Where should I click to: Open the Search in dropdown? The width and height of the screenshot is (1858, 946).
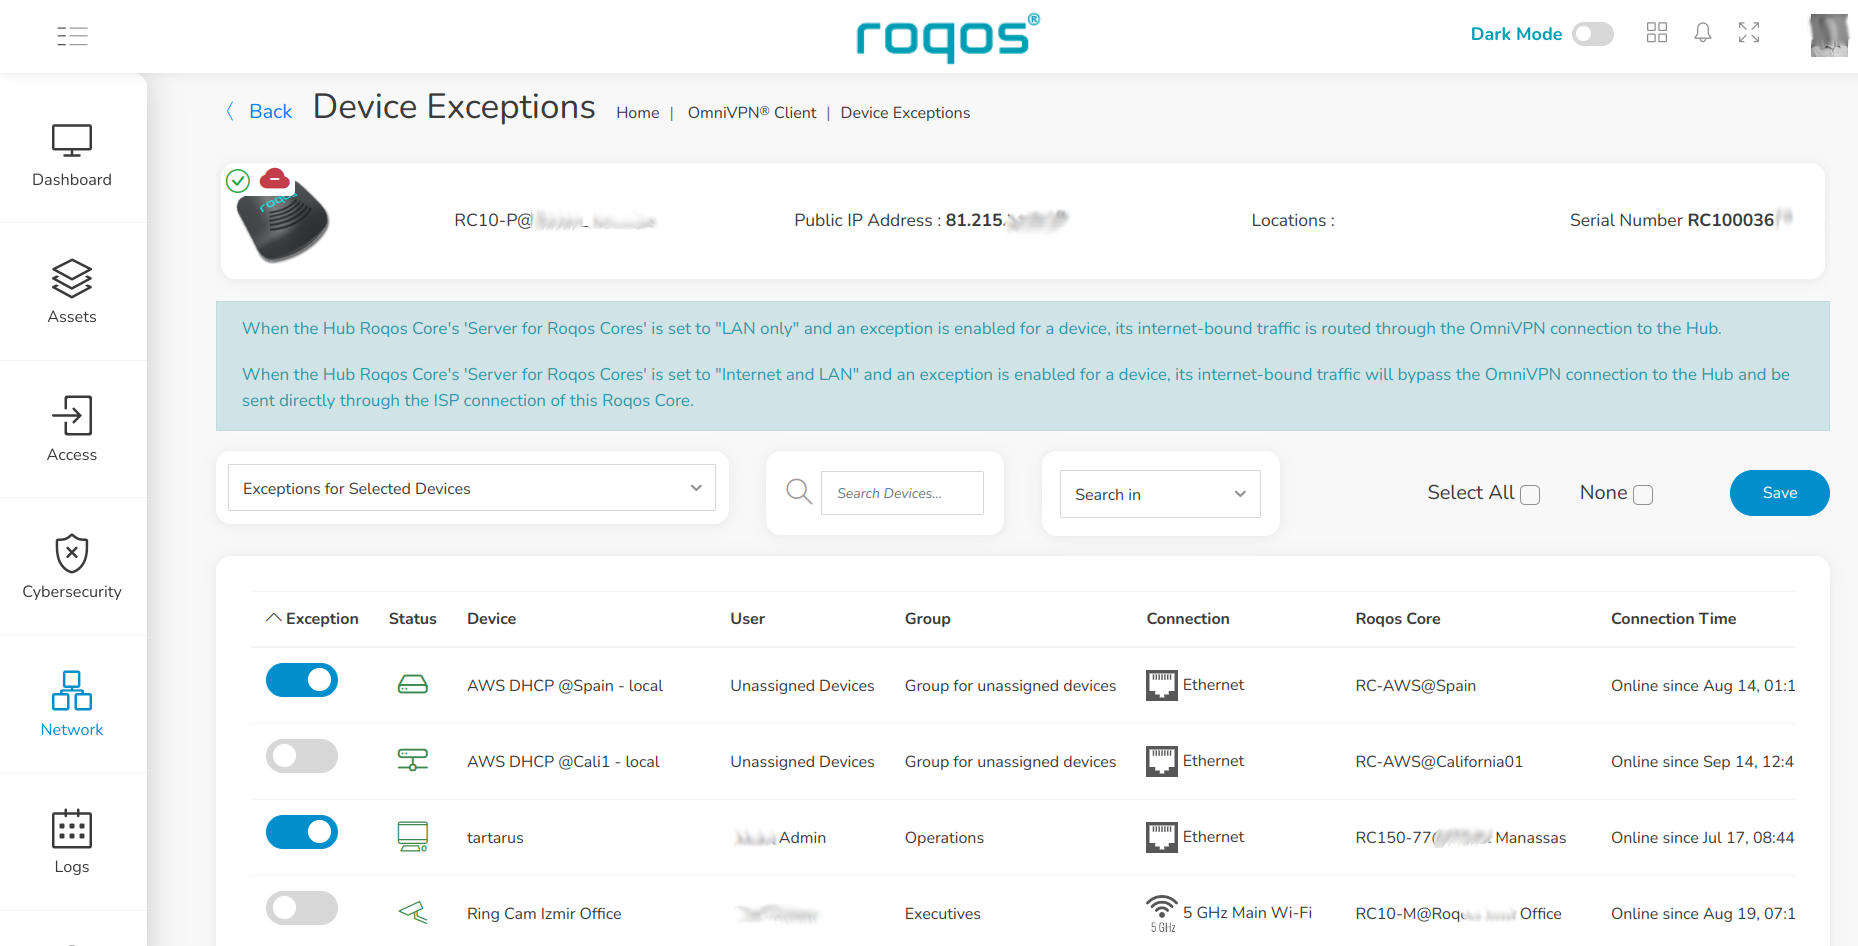[1160, 494]
